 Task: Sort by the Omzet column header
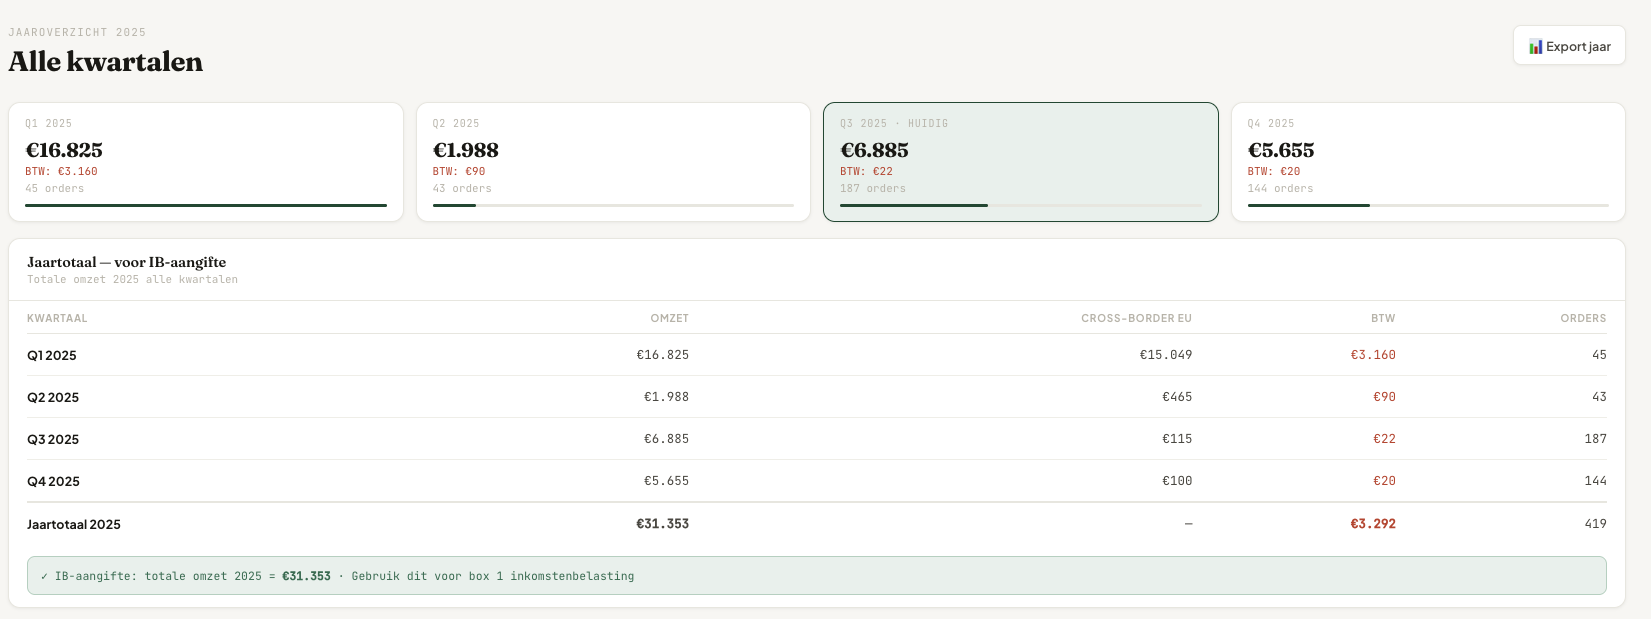tap(669, 318)
